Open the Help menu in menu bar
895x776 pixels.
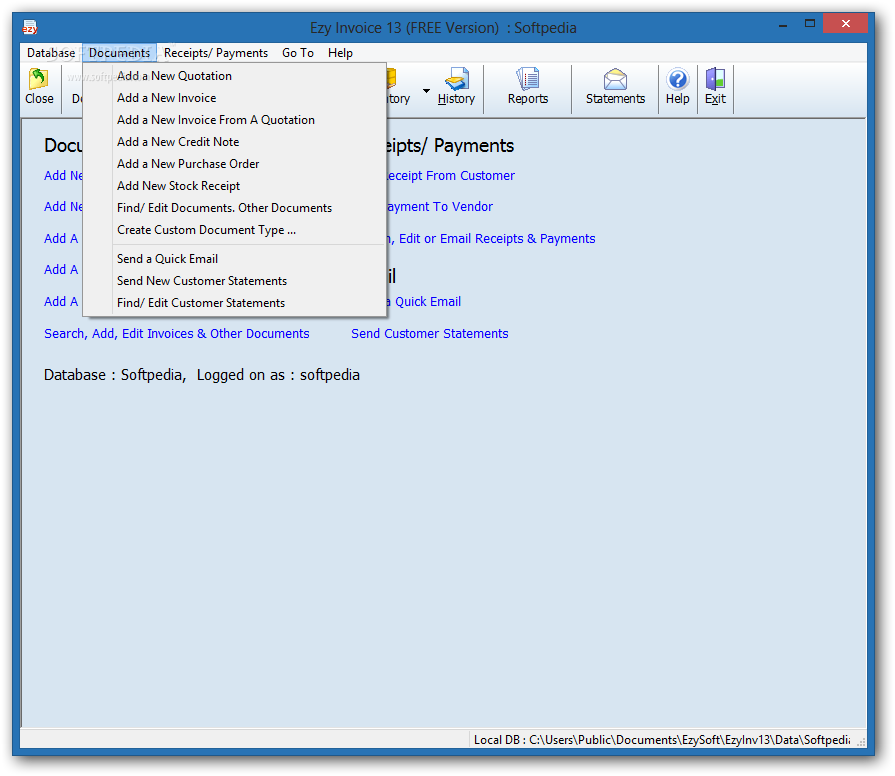(340, 53)
